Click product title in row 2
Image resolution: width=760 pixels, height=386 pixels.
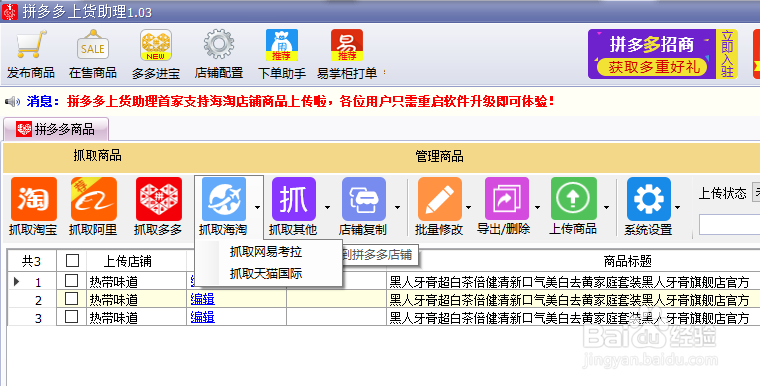pyautogui.click(x=570, y=300)
